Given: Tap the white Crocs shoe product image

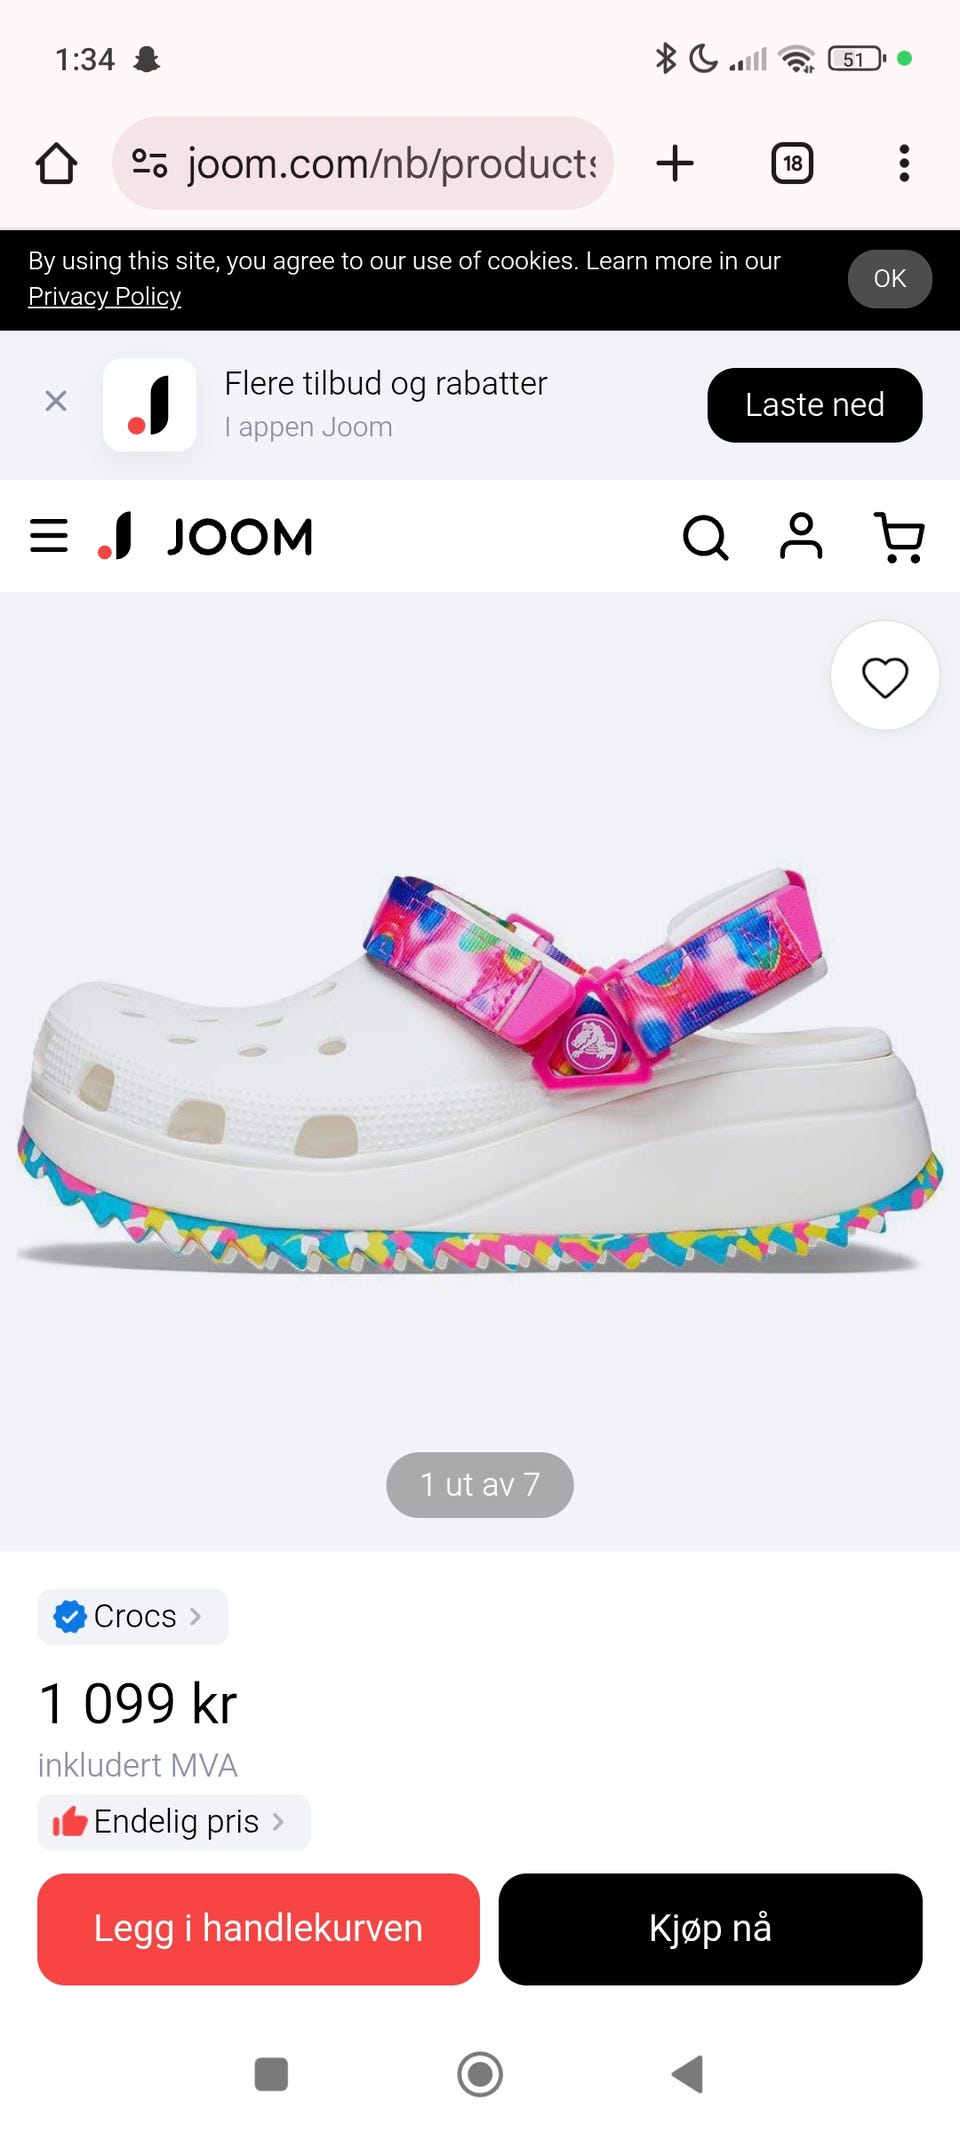Looking at the screenshot, I should coord(480,1070).
